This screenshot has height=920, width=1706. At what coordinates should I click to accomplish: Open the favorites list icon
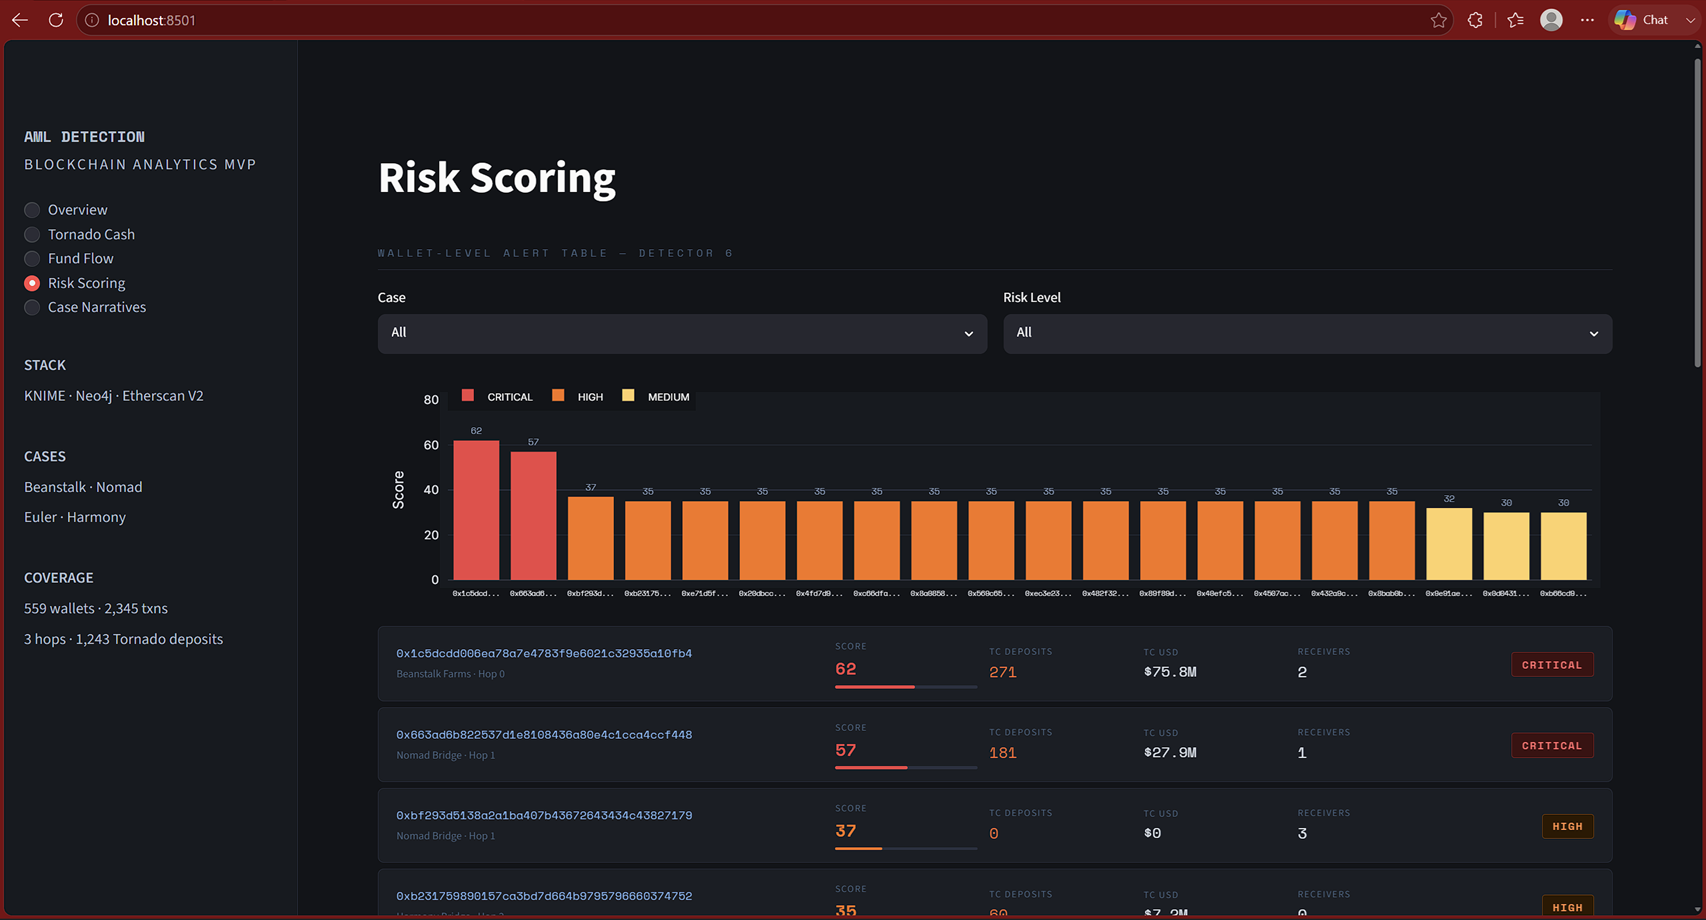[x=1515, y=20]
